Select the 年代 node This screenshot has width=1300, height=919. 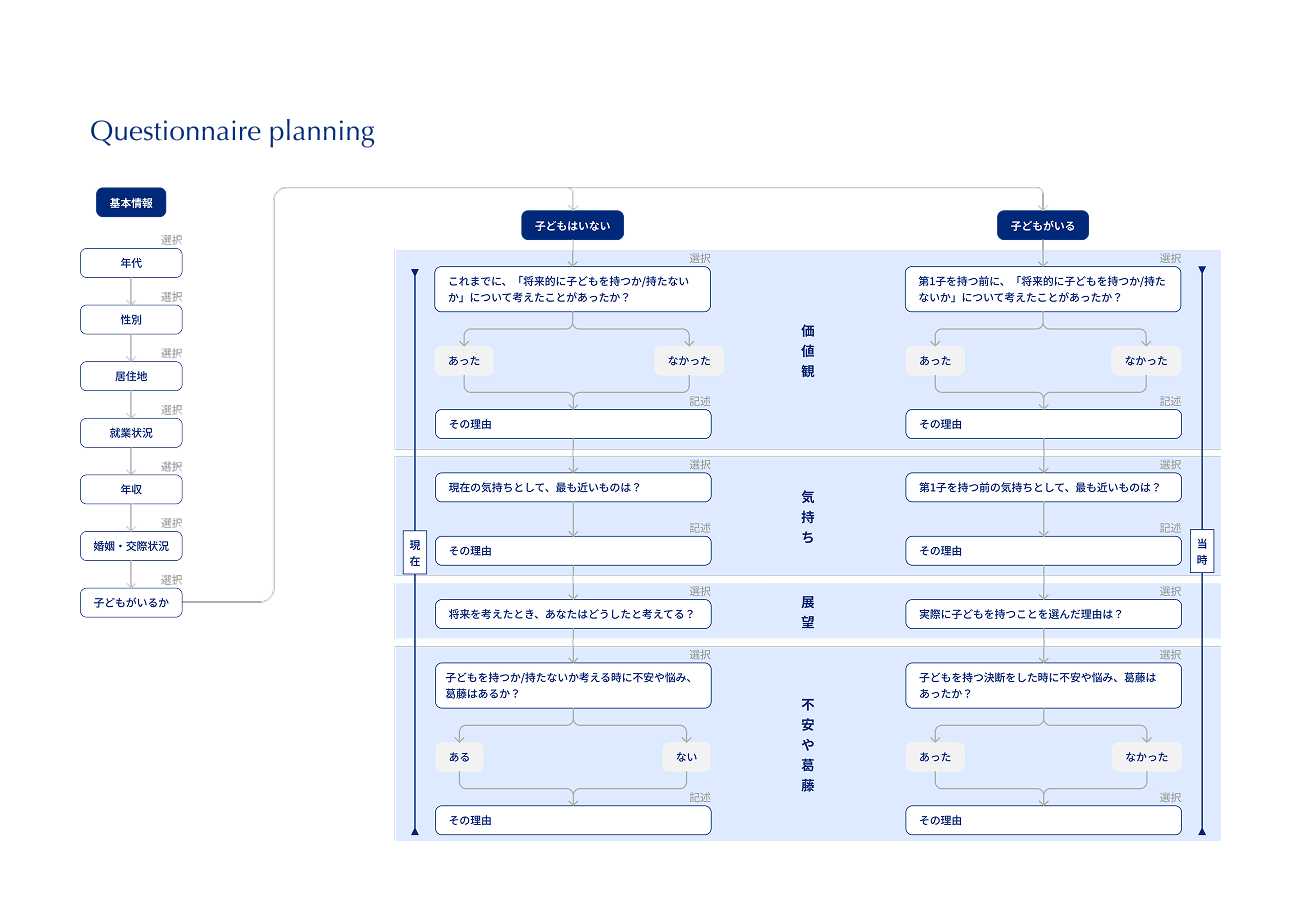131,263
